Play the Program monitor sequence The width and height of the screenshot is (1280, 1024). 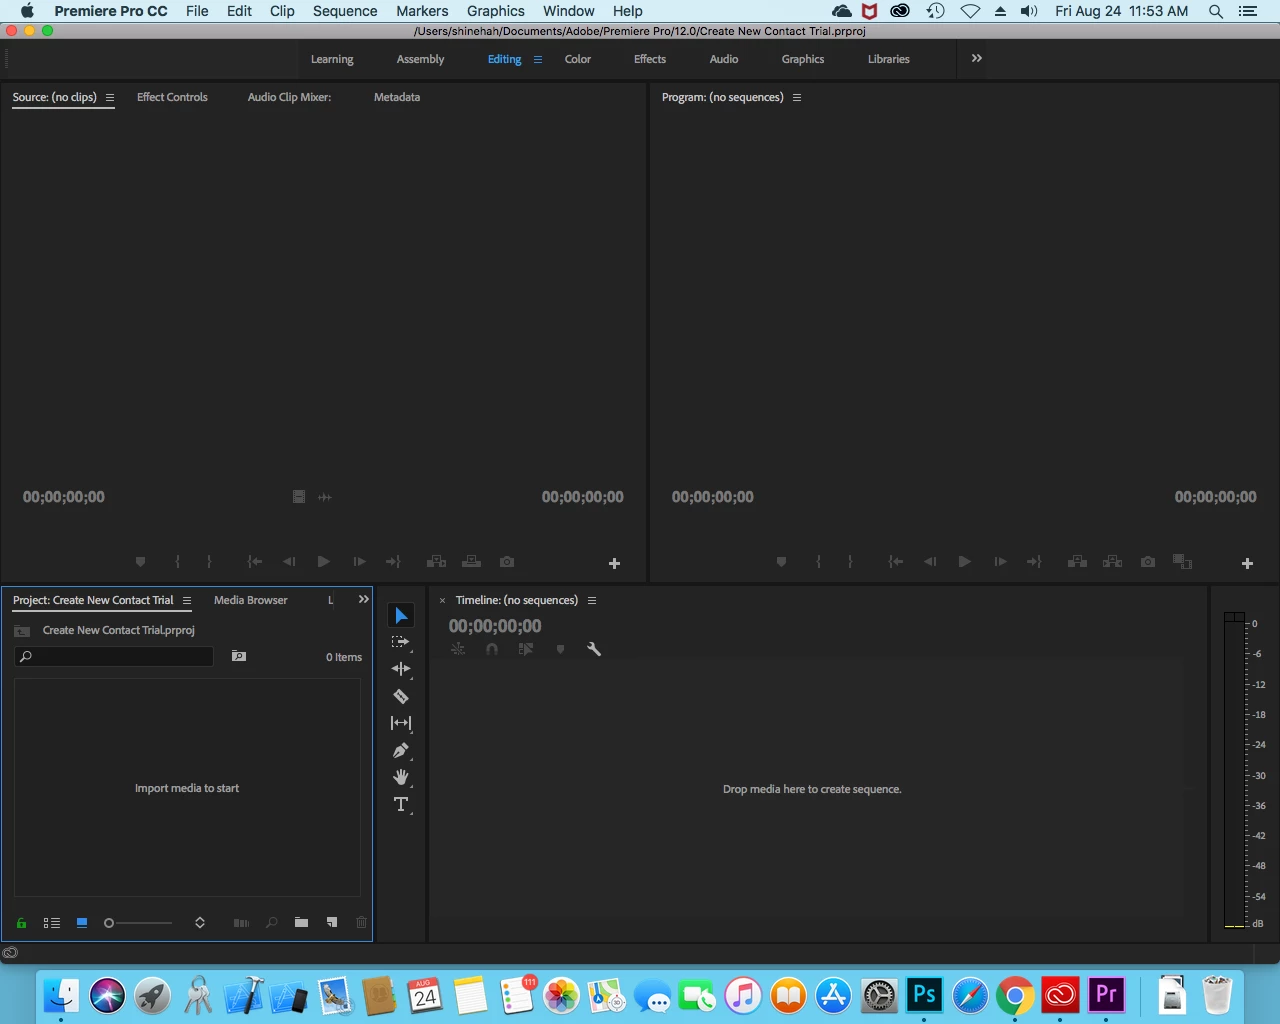(964, 562)
